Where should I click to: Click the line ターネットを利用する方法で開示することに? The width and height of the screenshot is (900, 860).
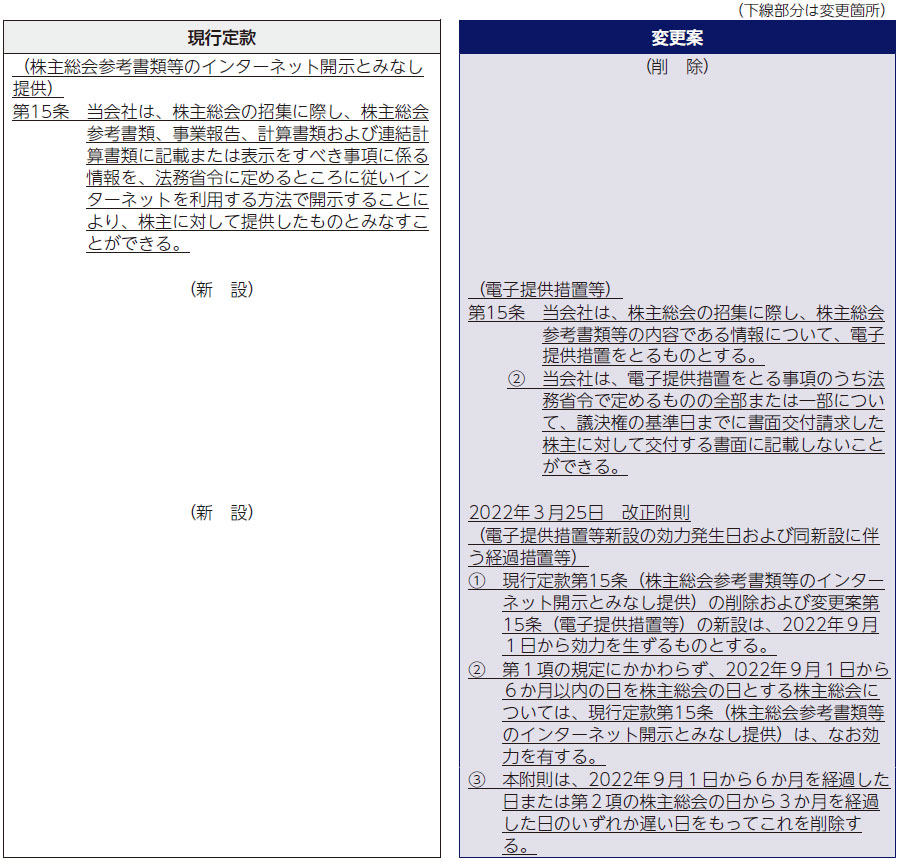[258, 200]
